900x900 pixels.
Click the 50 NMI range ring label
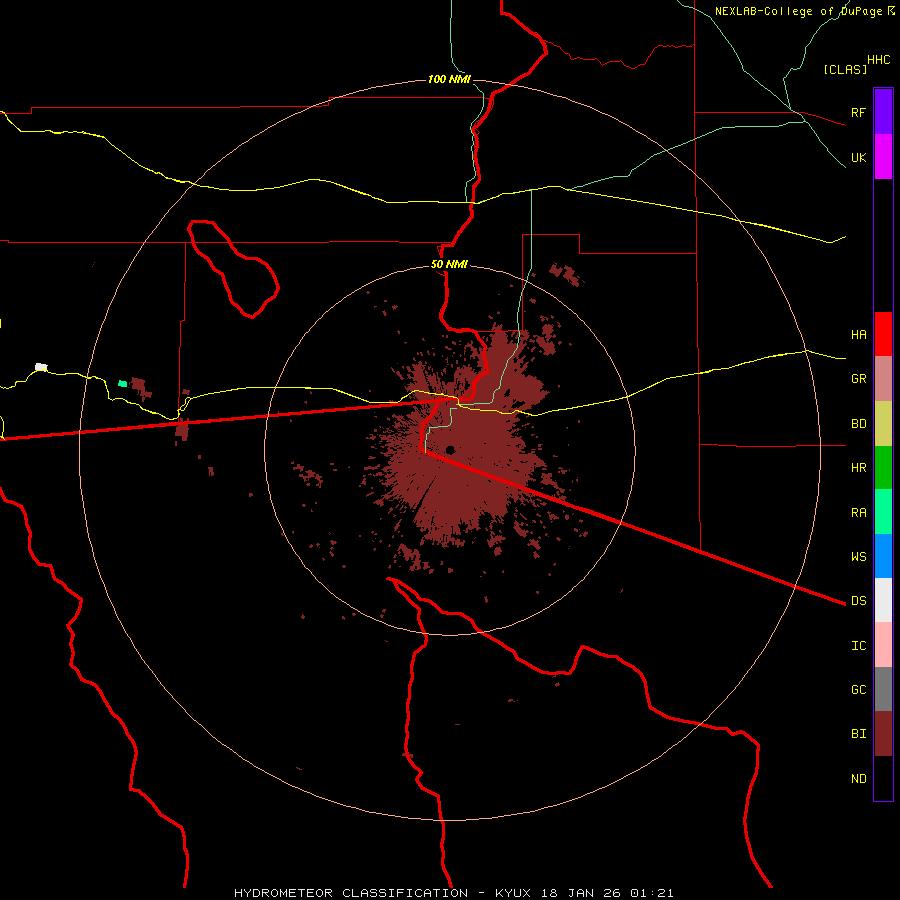pos(449,264)
